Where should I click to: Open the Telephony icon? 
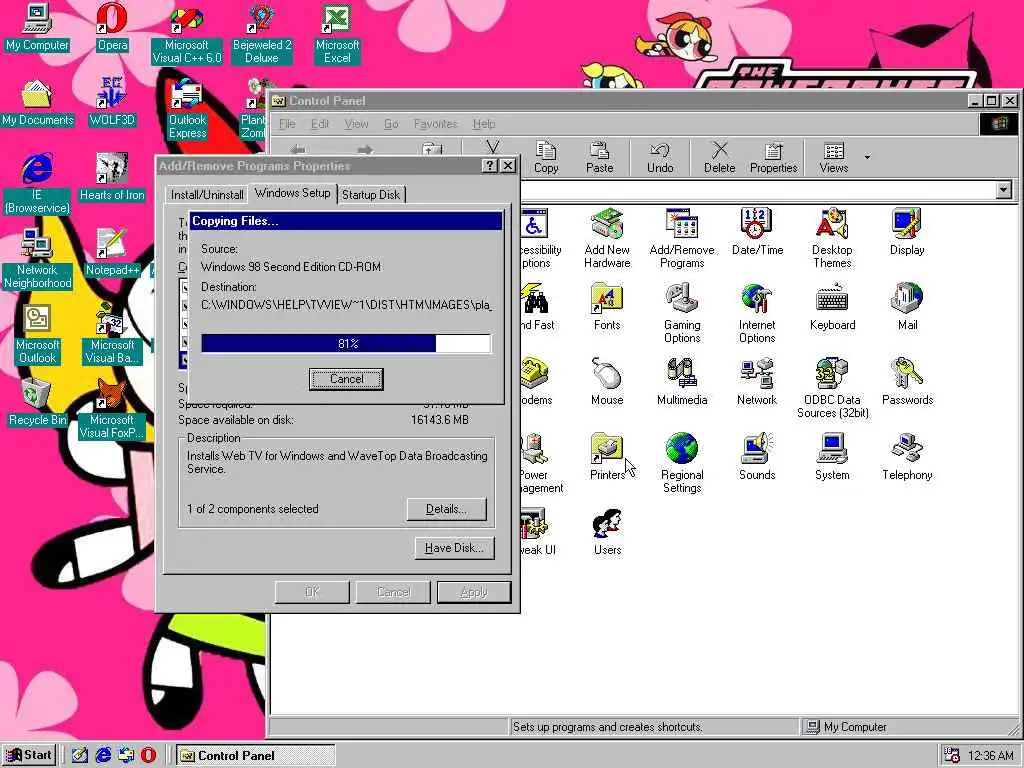[907, 457]
